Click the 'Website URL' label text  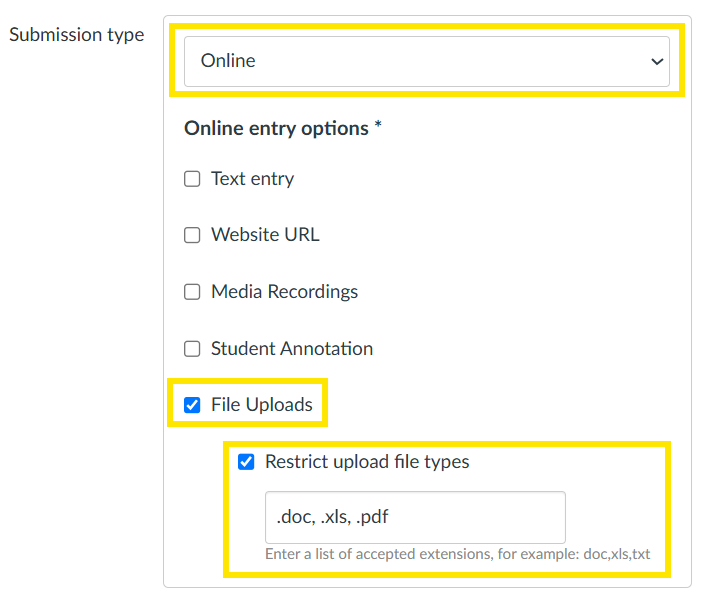click(265, 235)
